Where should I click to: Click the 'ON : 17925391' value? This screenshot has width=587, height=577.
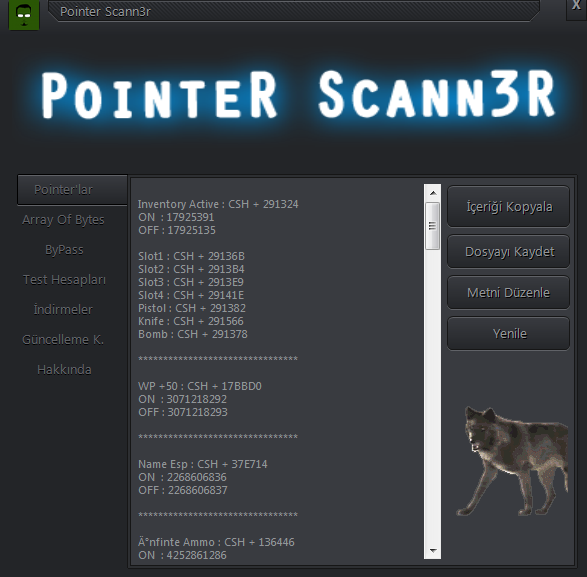coord(176,217)
